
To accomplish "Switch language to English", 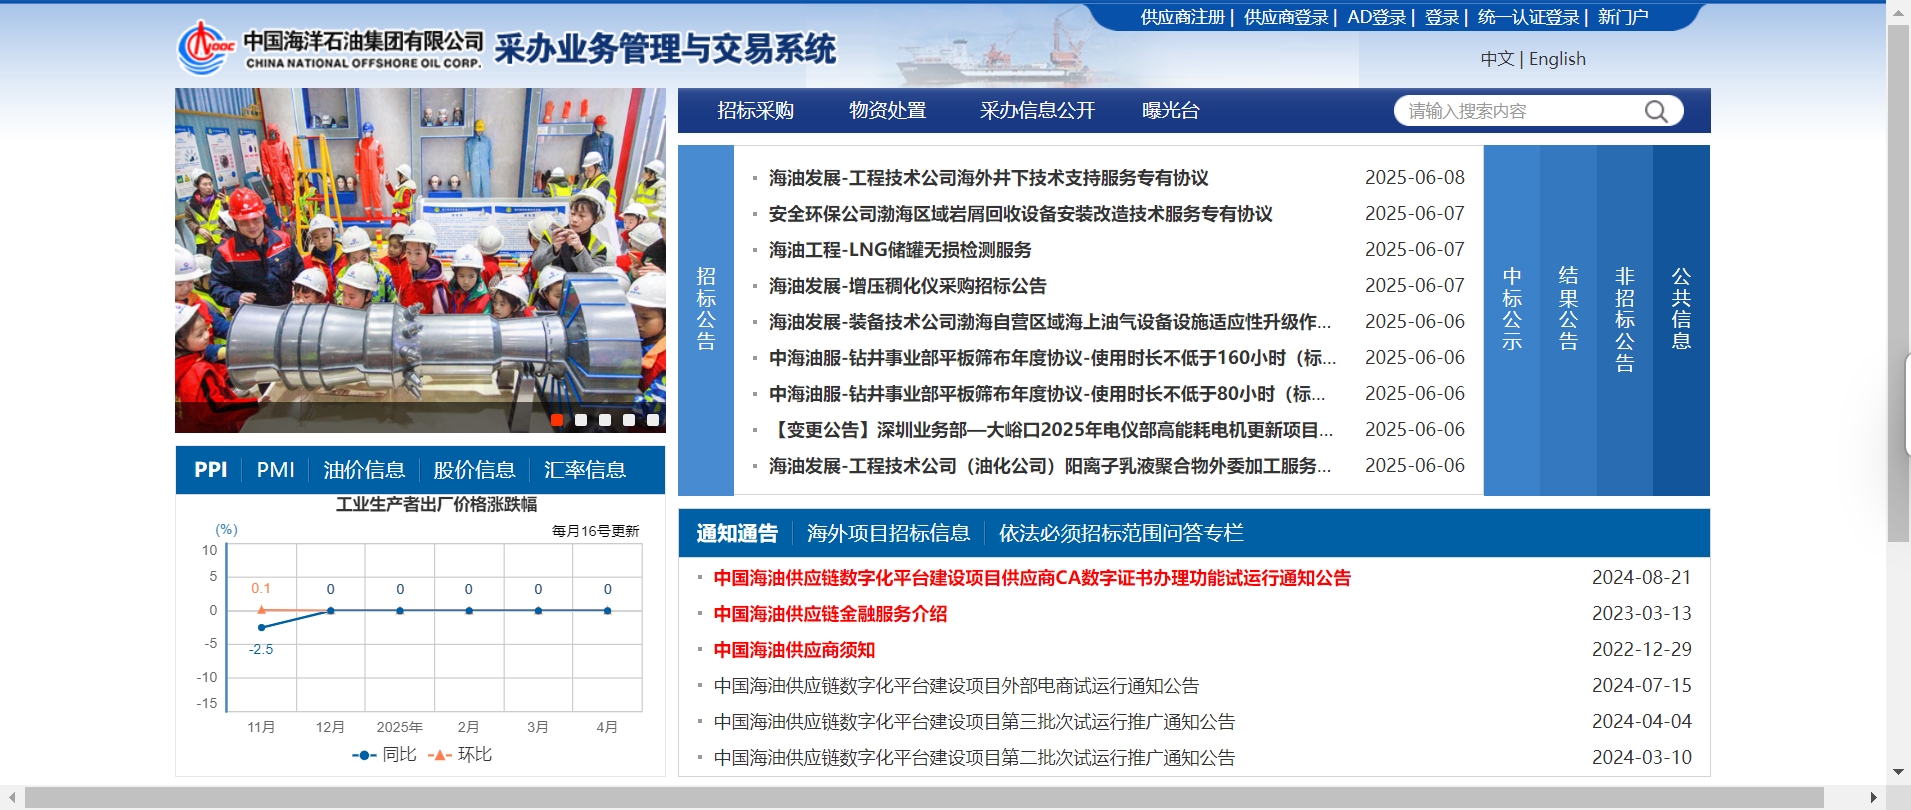I will pos(1557,59).
